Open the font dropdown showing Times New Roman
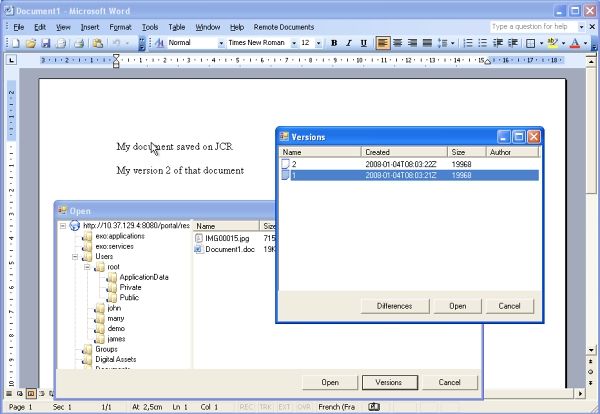Screen dimensions: 600x414 tap(294, 44)
